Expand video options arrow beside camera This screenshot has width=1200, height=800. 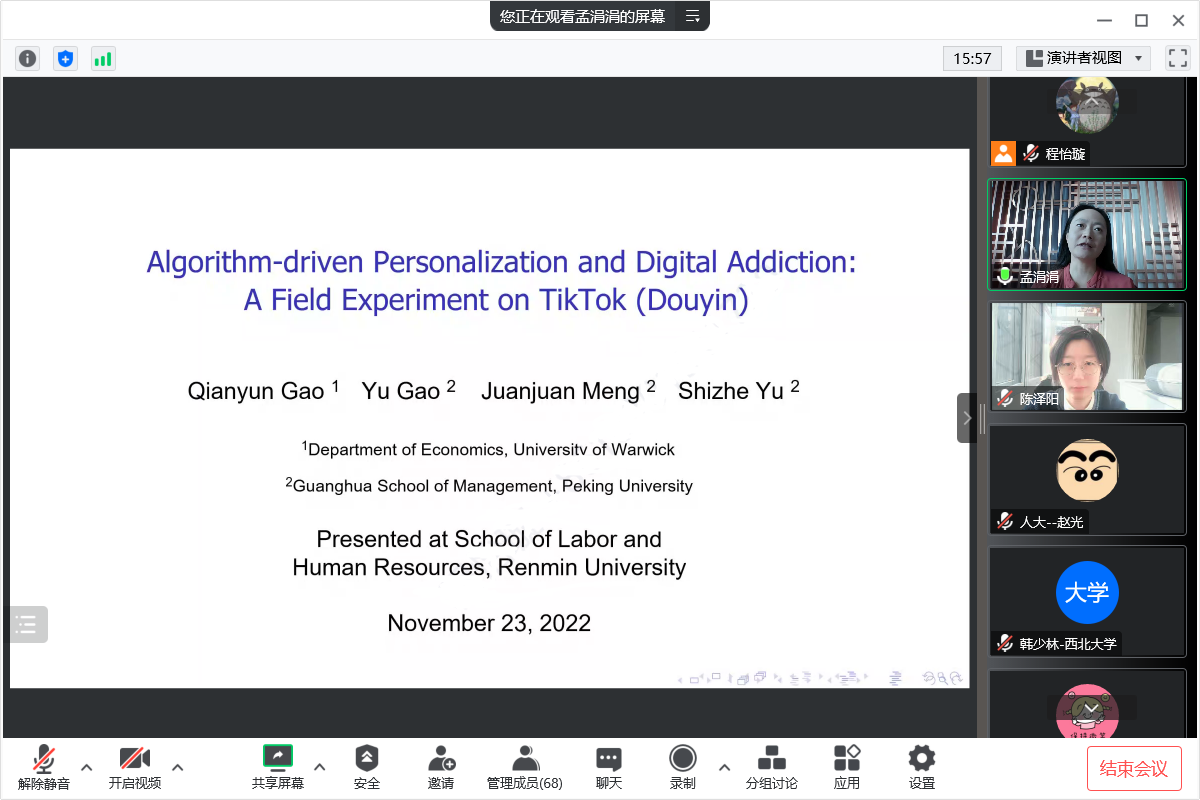coord(178,767)
